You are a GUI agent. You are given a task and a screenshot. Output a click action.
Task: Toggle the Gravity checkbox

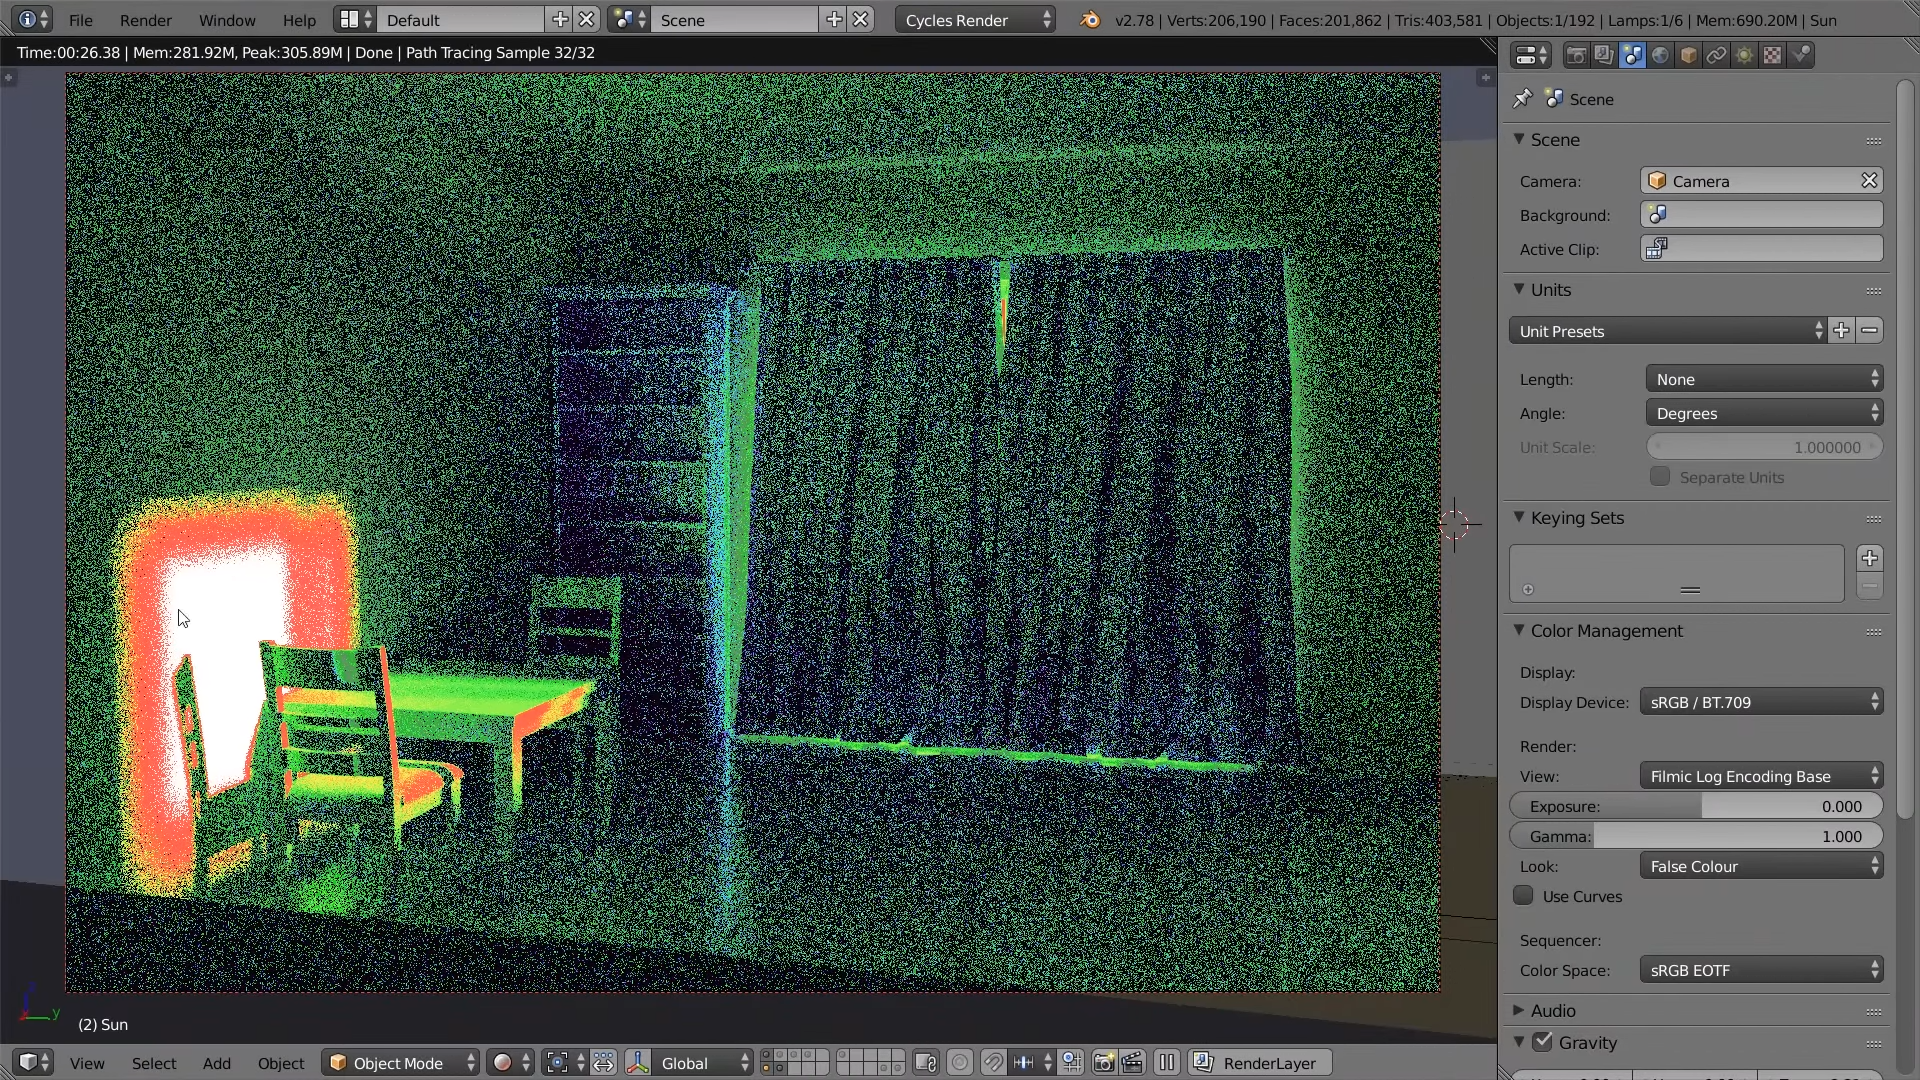pos(1543,1042)
